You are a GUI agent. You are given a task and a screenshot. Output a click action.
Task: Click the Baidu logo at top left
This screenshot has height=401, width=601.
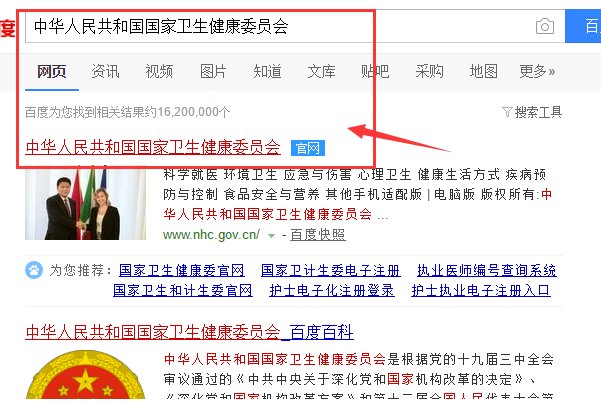[x=8, y=28]
